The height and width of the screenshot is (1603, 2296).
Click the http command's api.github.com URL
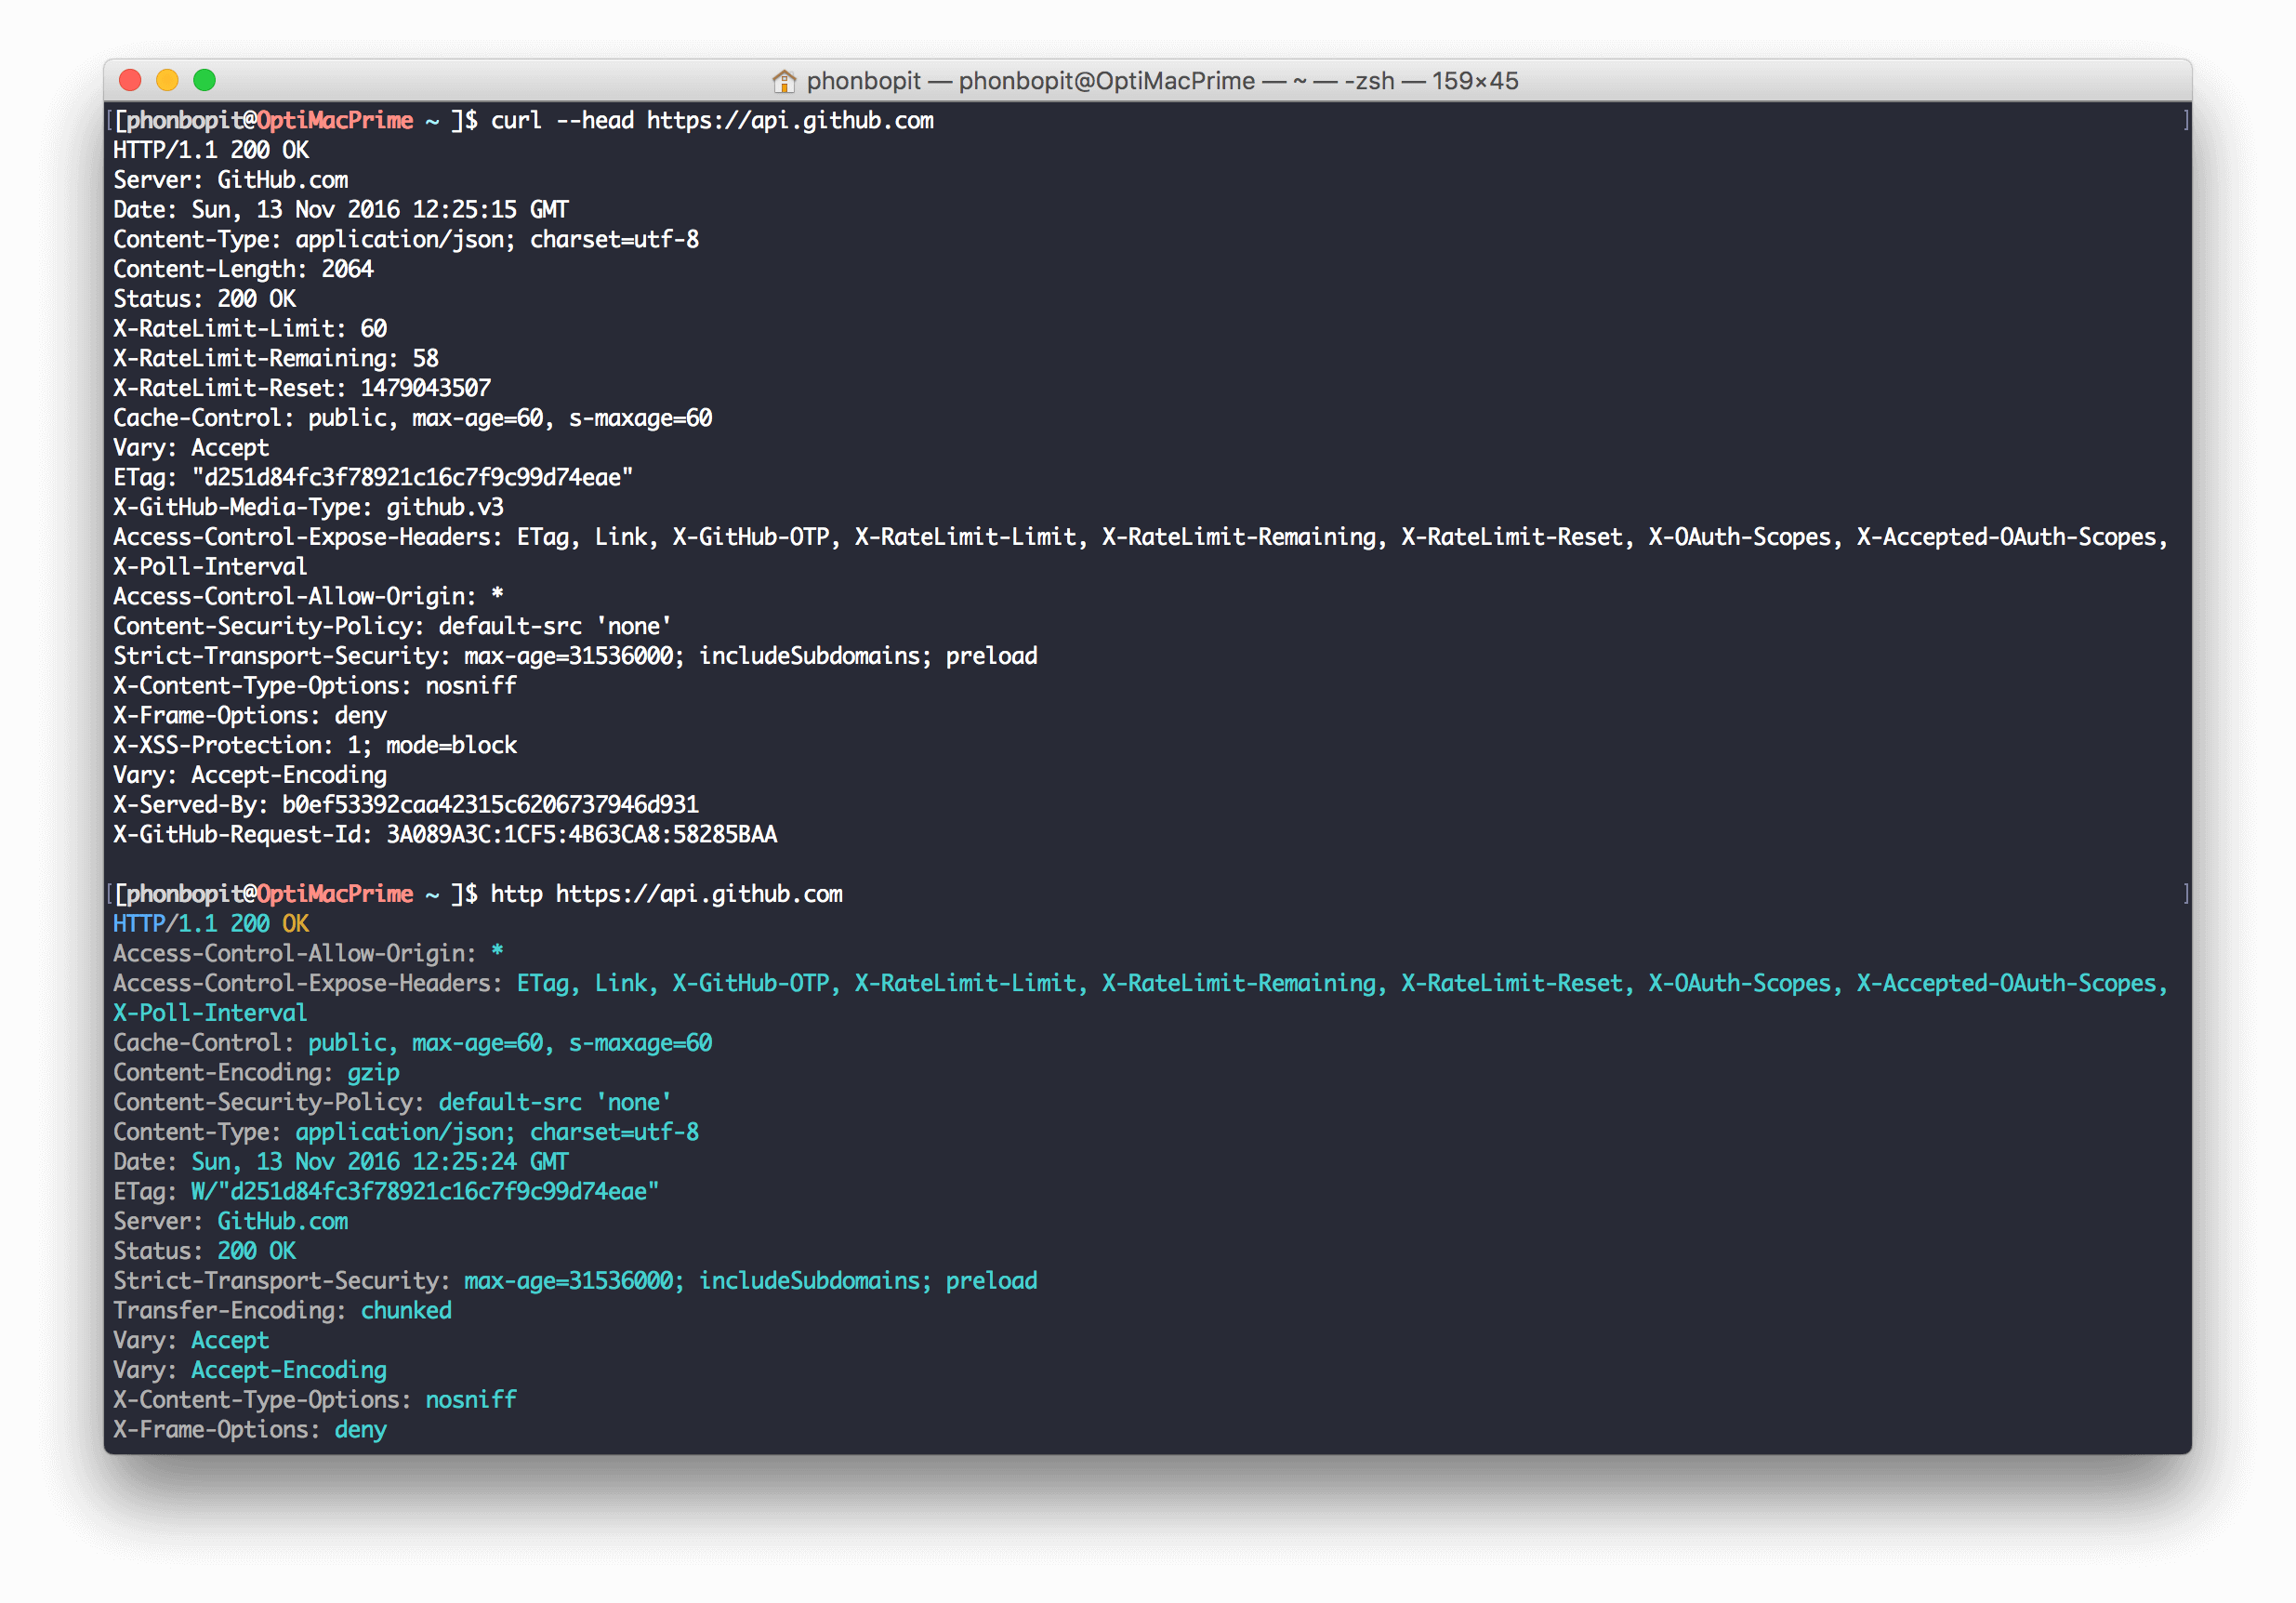tap(699, 894)
